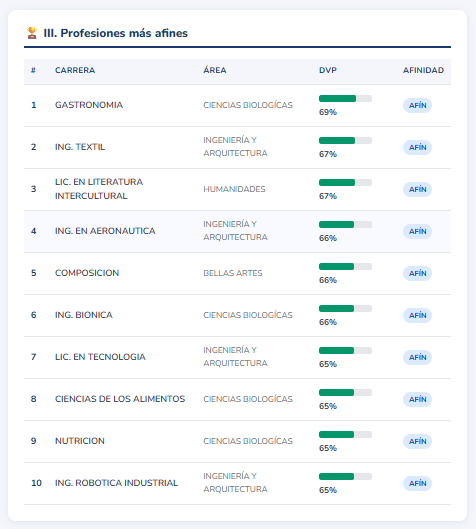Click rank number 1 in the table

[34, 105]
